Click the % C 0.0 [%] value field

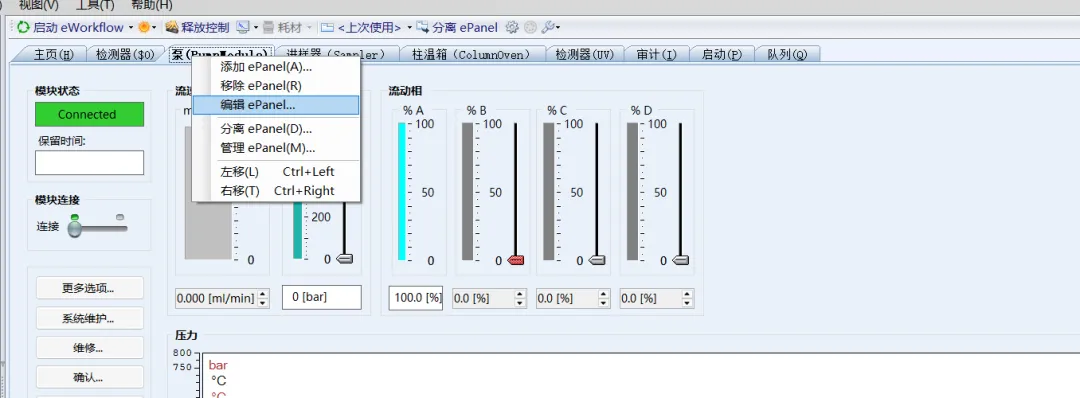tap(567, 298)
